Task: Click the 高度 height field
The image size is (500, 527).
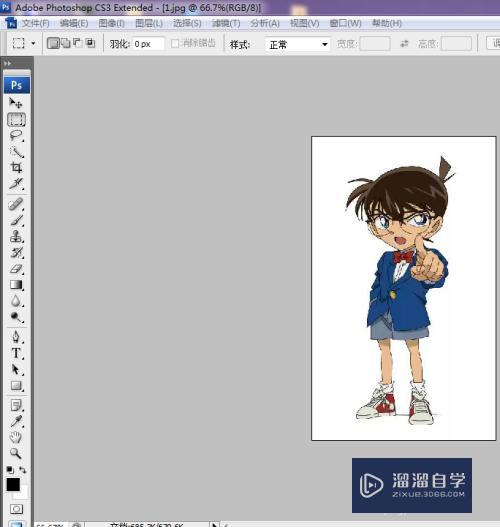Action: pos(456,44)
